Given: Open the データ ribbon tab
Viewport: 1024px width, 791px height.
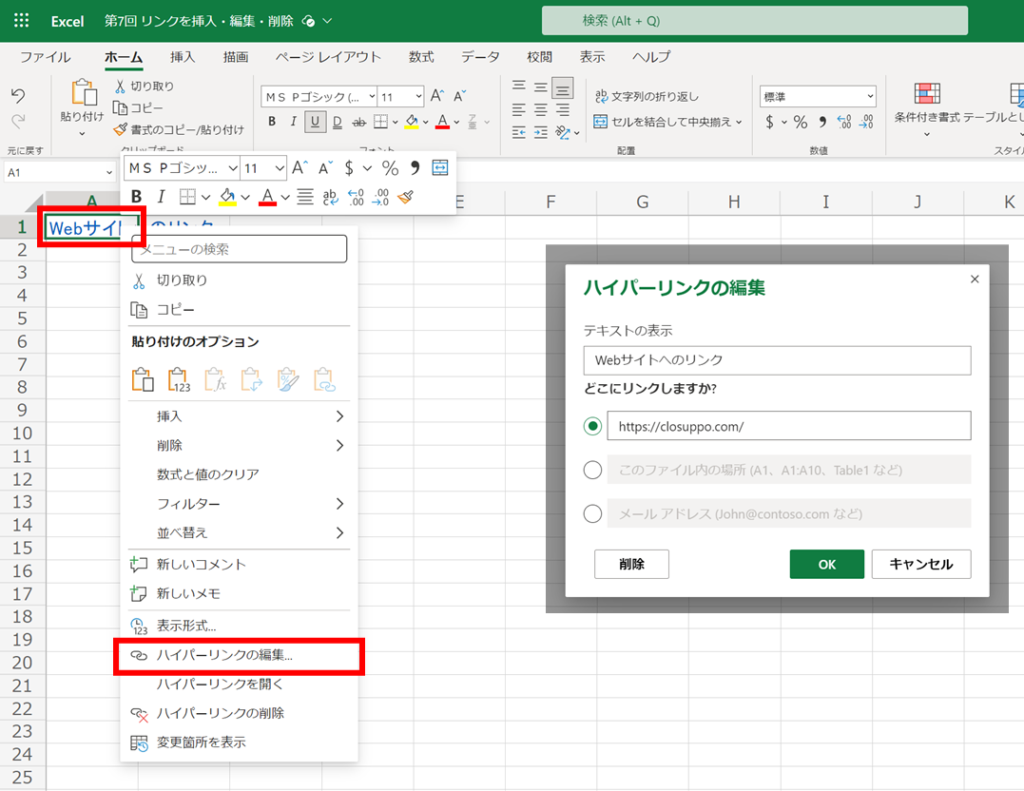Looking at the screenshot, I should pos(481,57).
